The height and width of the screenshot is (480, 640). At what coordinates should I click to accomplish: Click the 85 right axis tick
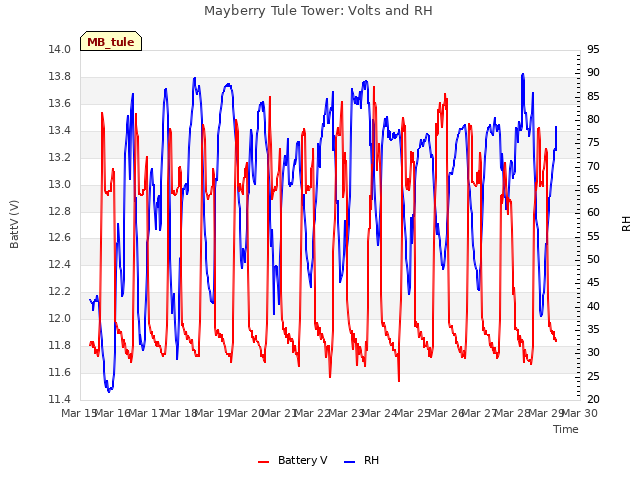pos(593,97)
